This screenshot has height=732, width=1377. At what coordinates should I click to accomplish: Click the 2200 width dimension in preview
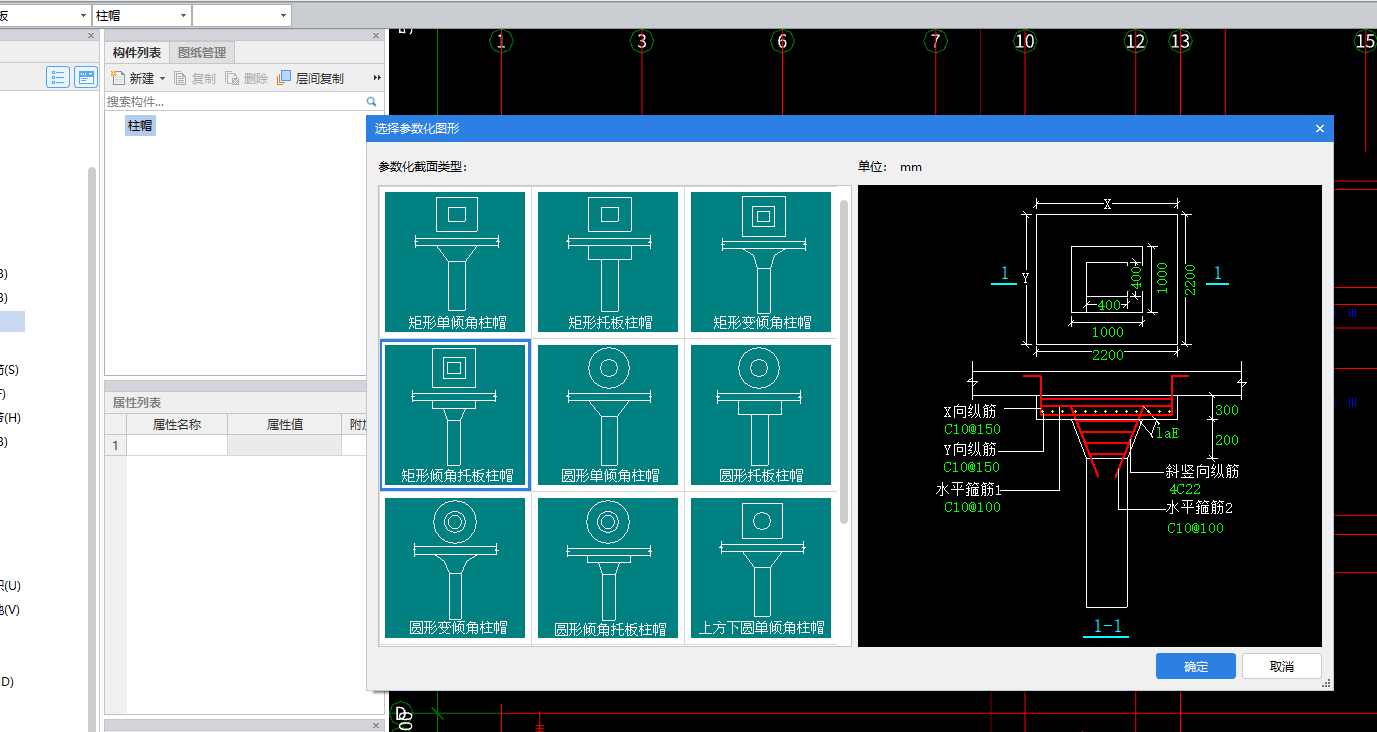click(x=1107, y=355)
